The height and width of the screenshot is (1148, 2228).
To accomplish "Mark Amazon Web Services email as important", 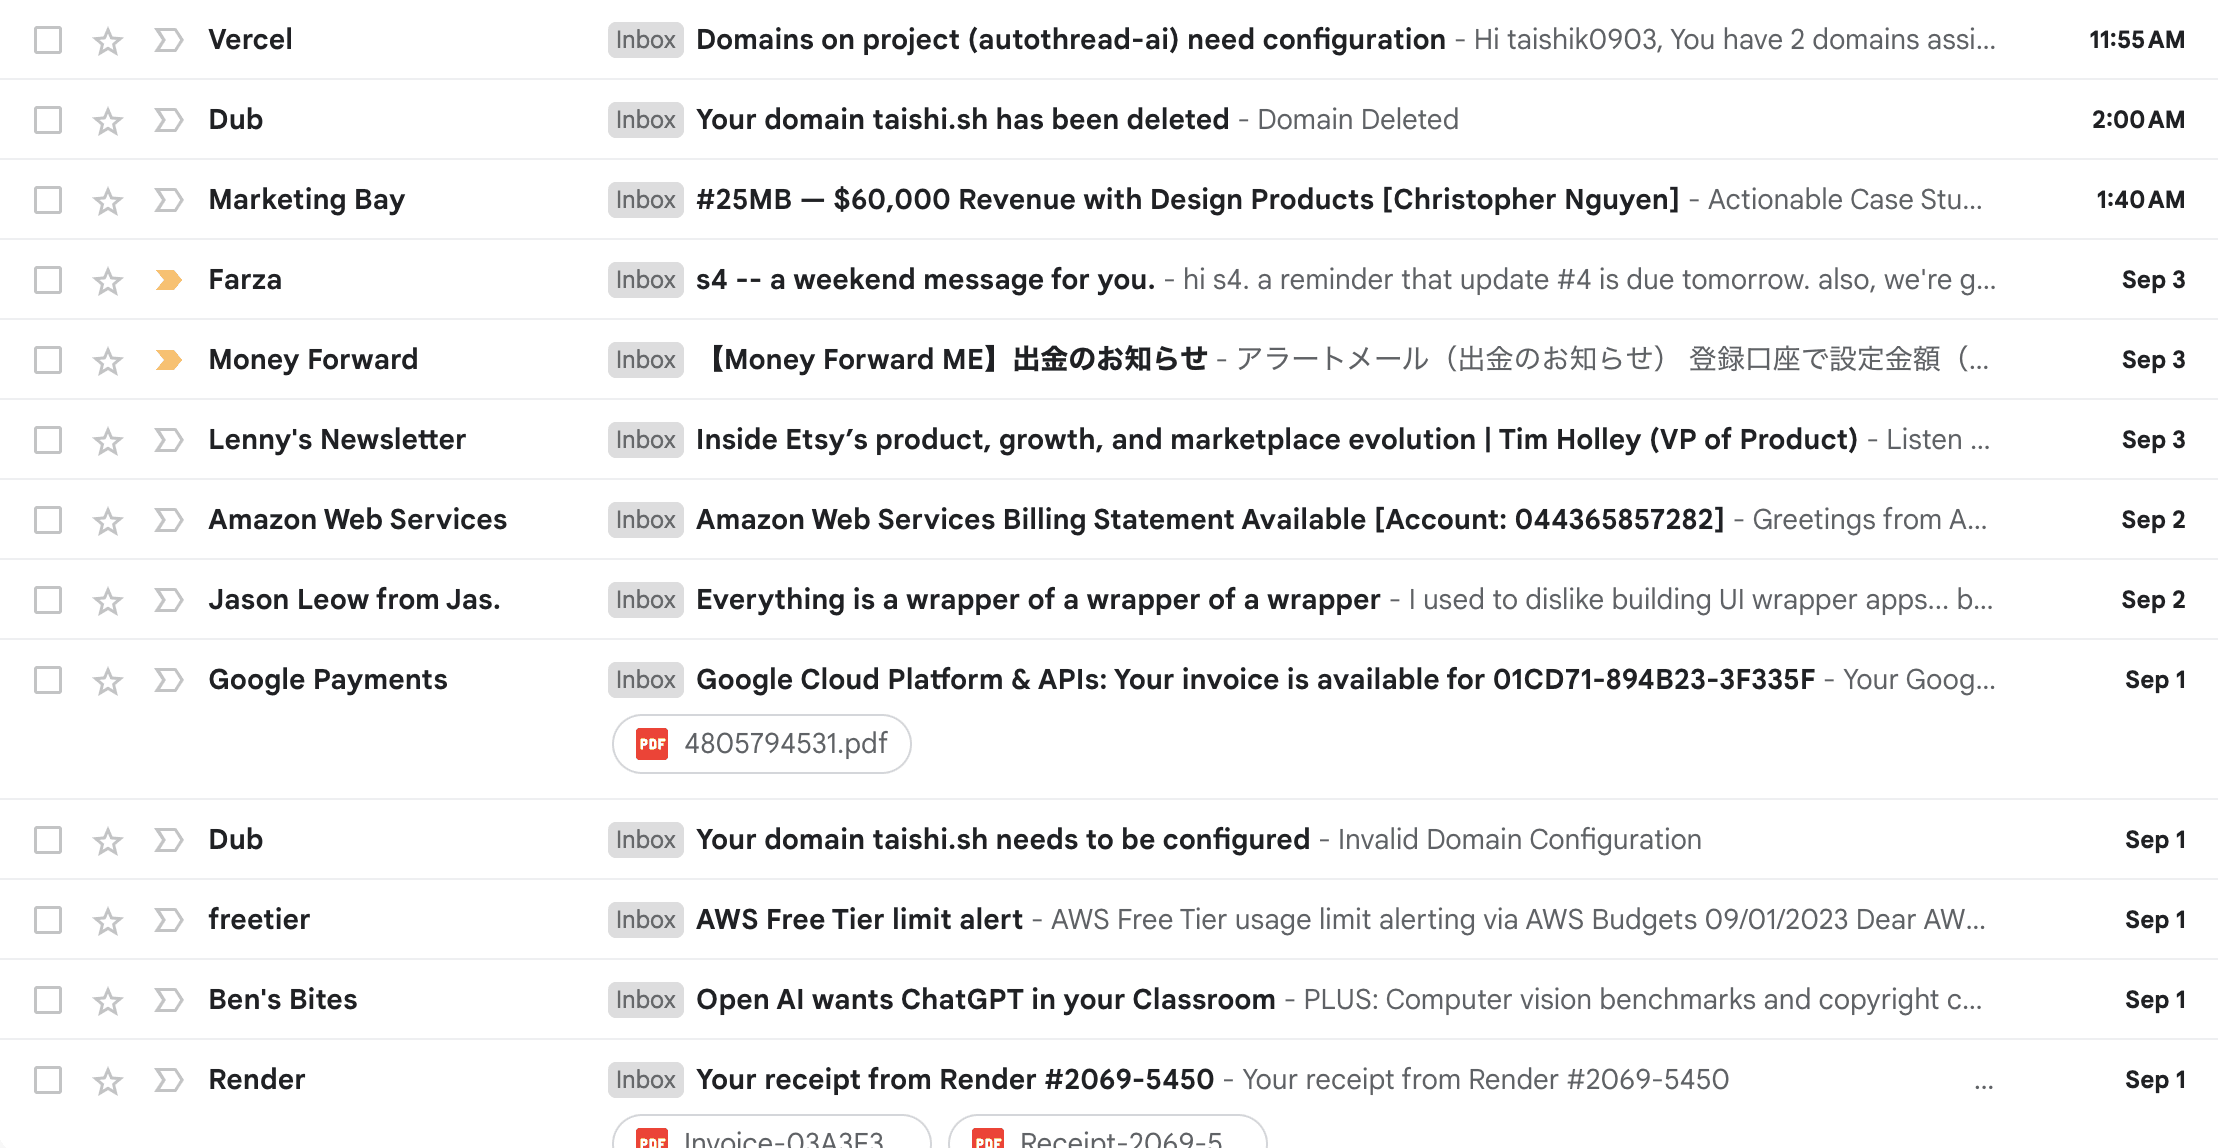I will (x=169, y=520).
